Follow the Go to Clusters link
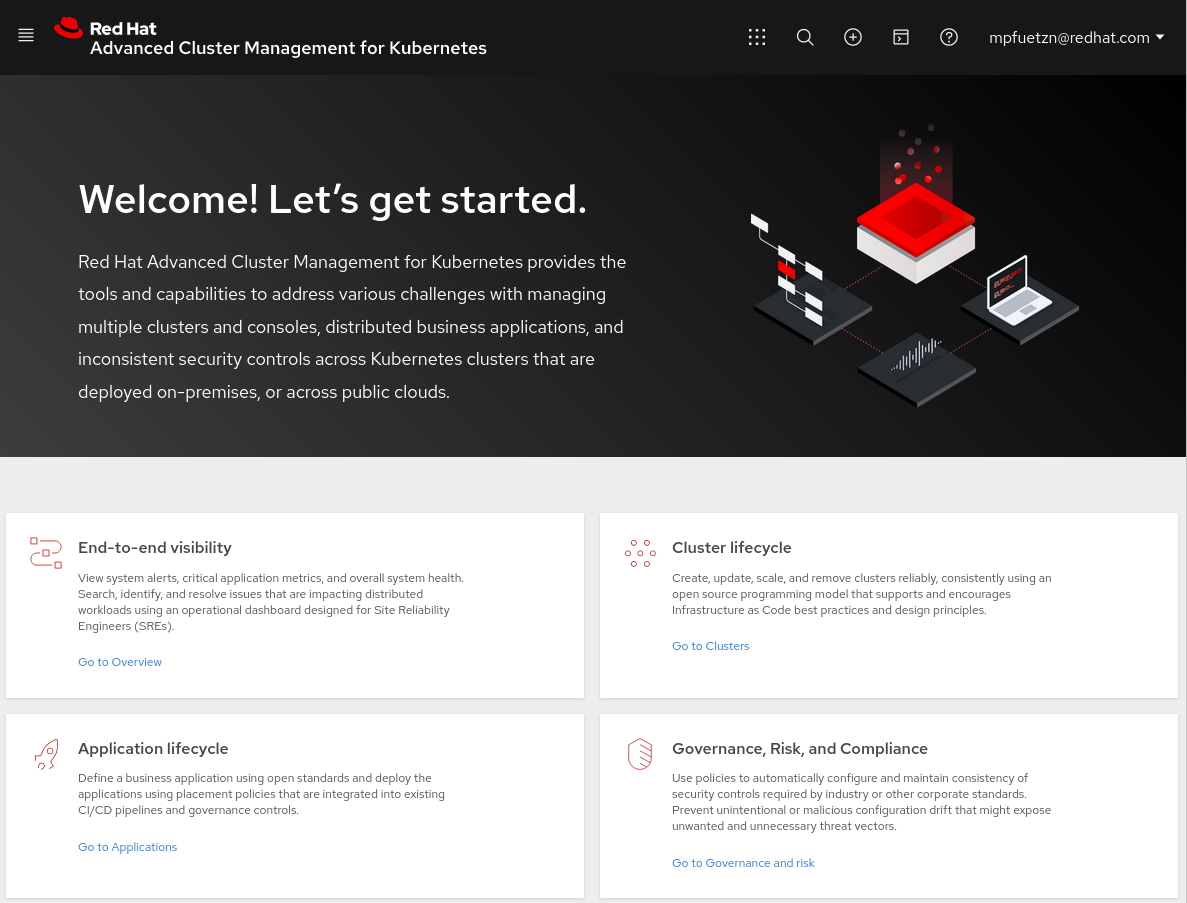The width and height of the screenshot is (1187, 903). pos(710,646)
